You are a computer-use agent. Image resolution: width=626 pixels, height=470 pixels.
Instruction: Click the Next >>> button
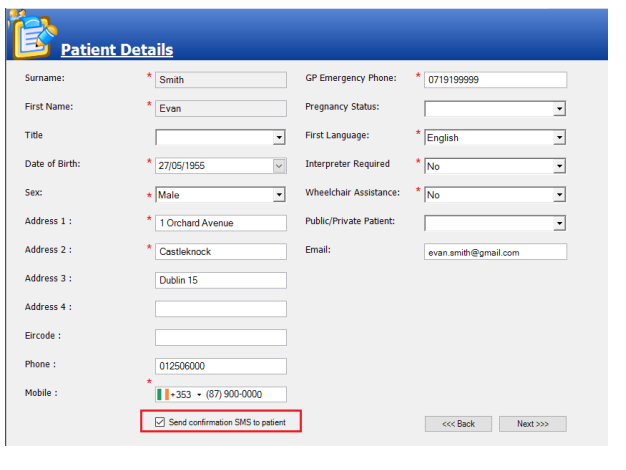532,424
